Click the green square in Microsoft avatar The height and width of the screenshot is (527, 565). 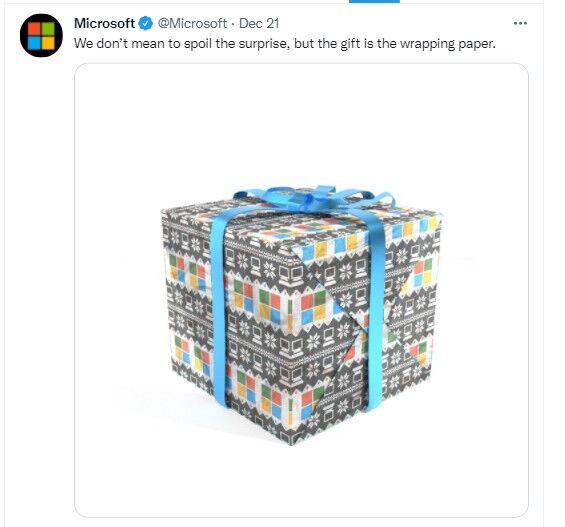pyautogui.click(x=48, y=29)
